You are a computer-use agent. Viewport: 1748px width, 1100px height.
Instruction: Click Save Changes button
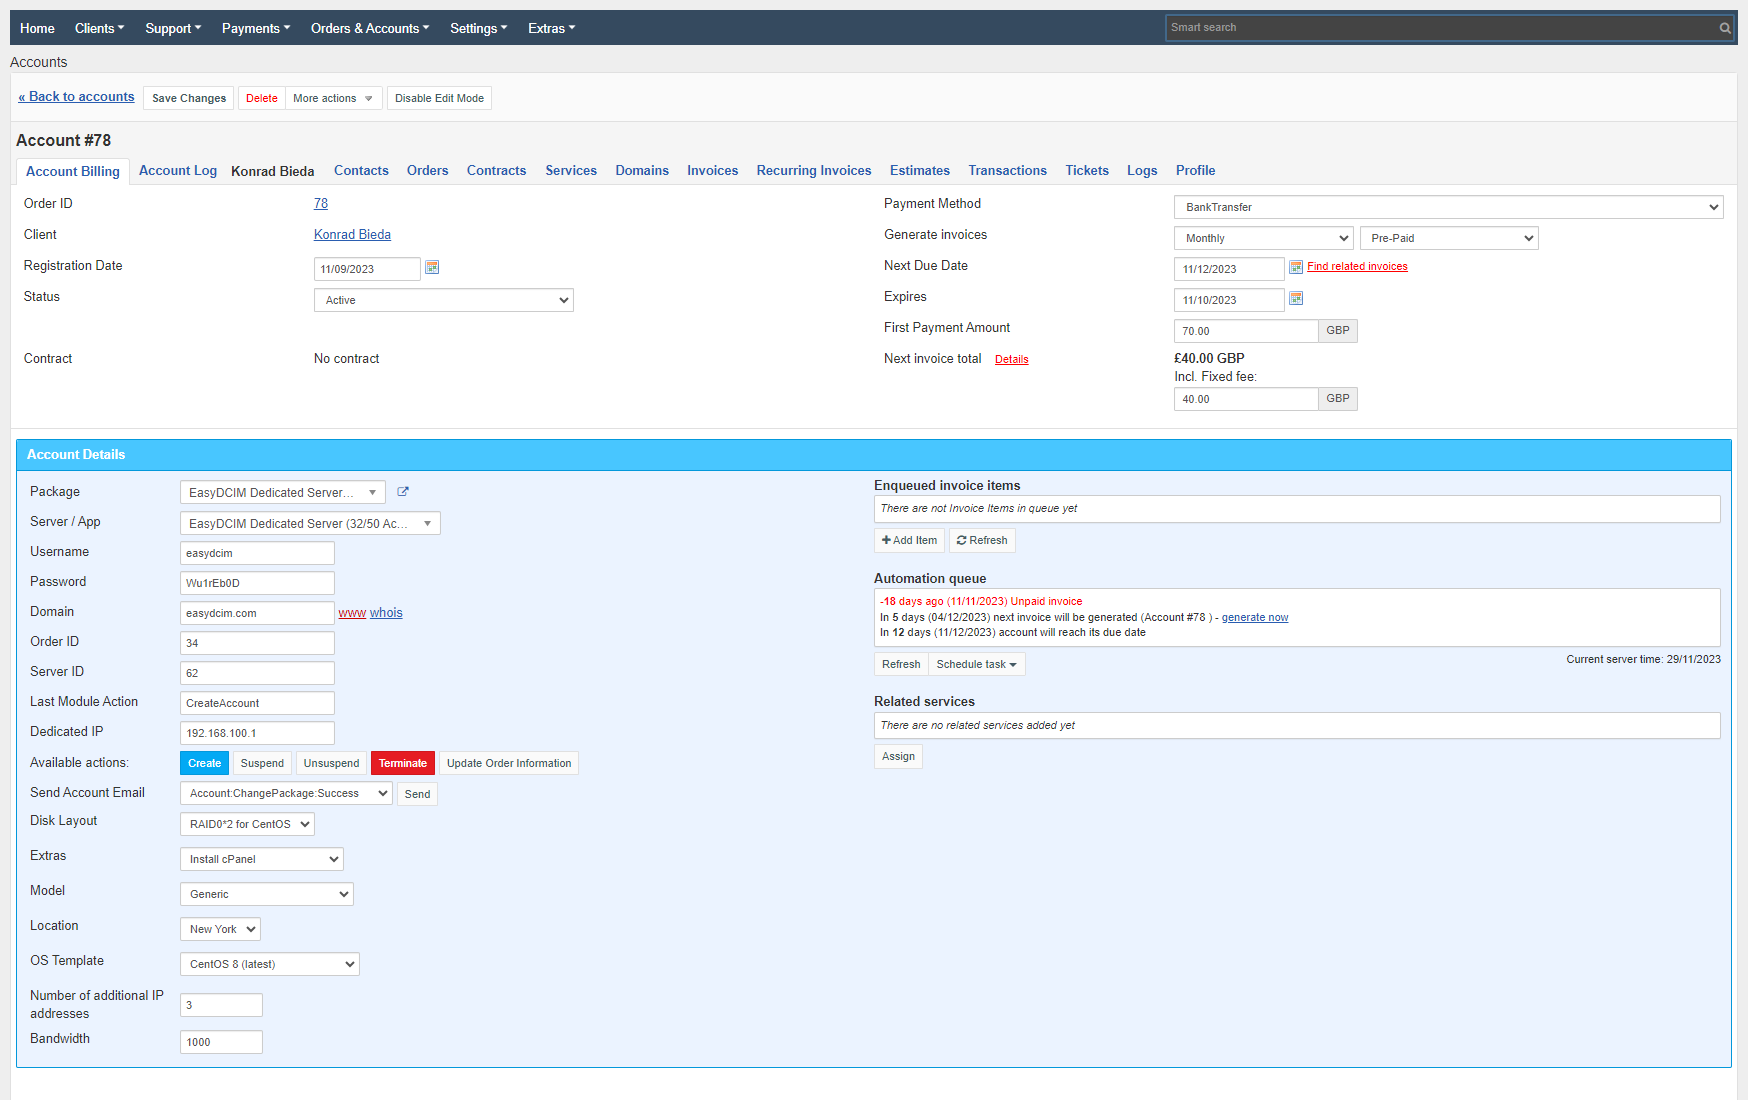[189, 98]
